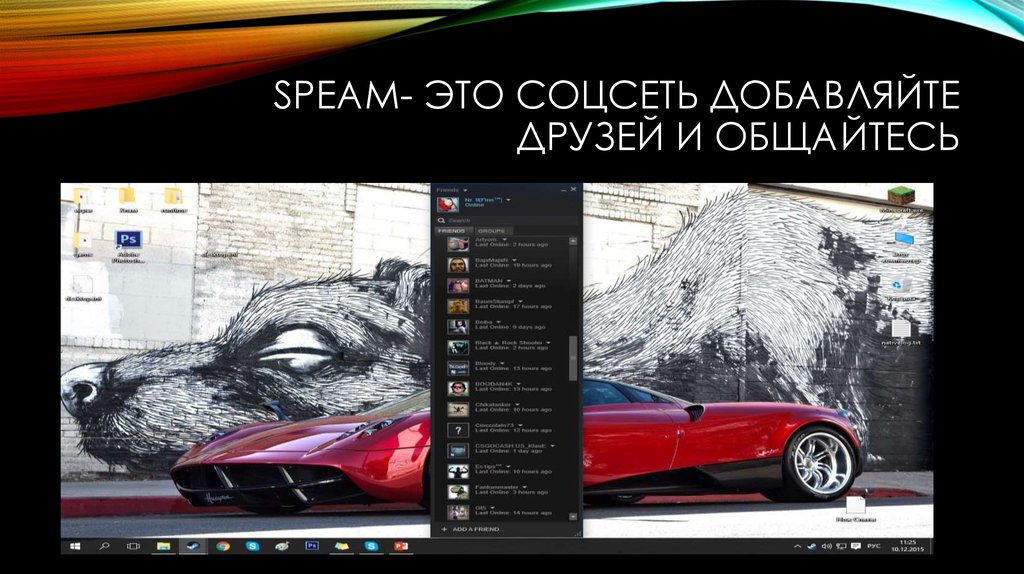Click the 'Last Online: 2 days ago' text
The width and height of the screenshot is (1024, 574).
(x=510, y=286)
